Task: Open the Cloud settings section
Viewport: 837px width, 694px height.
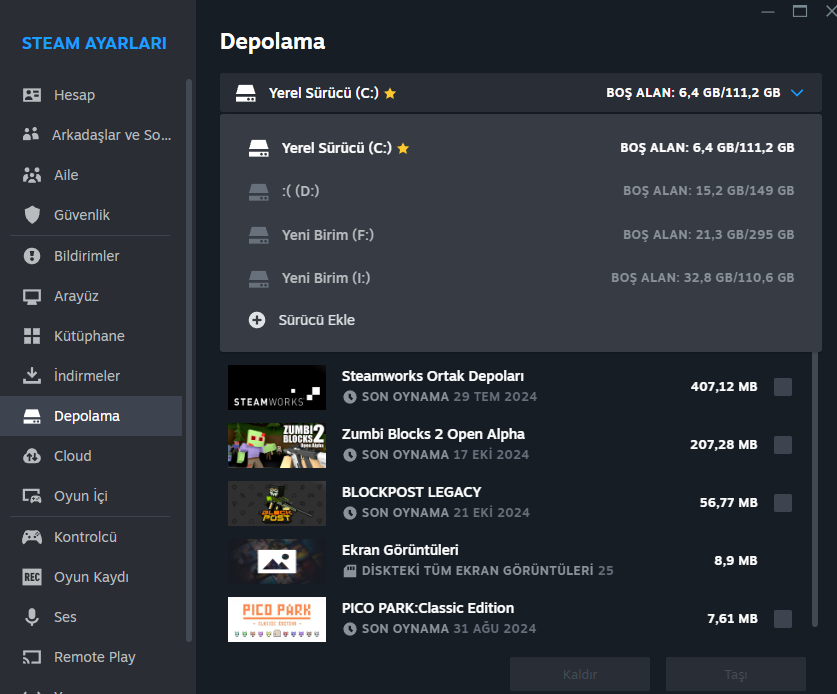Action: pyautogui.click(x=91, y=456)
